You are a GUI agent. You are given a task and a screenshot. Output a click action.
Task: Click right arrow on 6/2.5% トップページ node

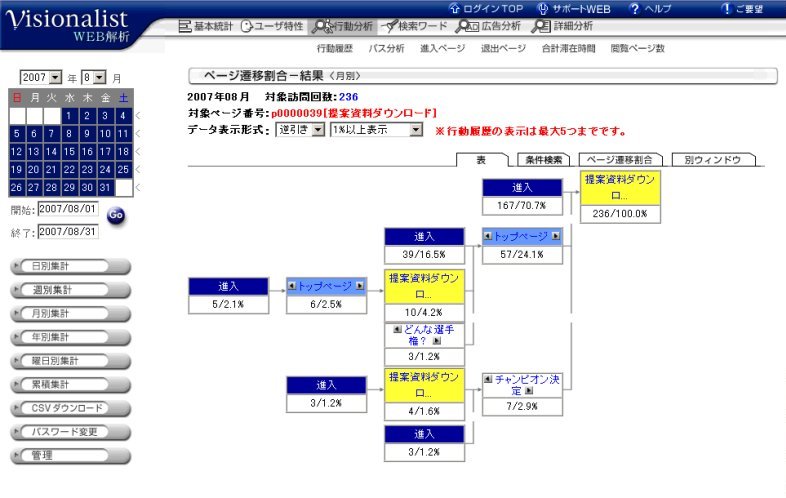[x=359, y=285]
